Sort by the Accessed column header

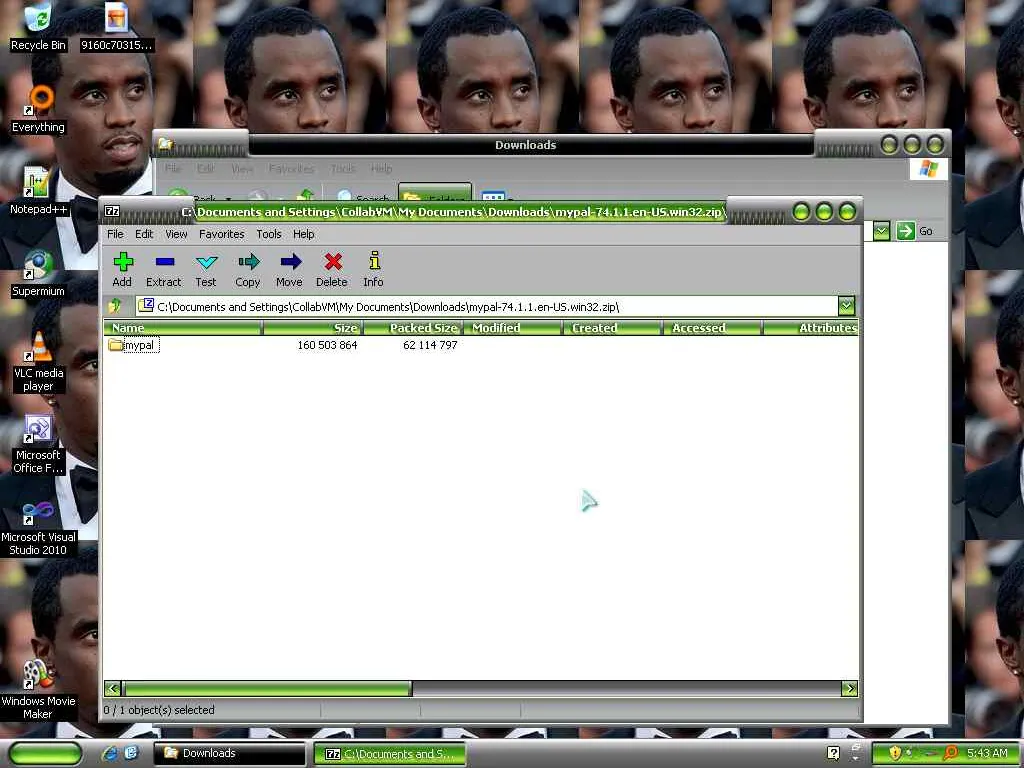click(712, 328)
